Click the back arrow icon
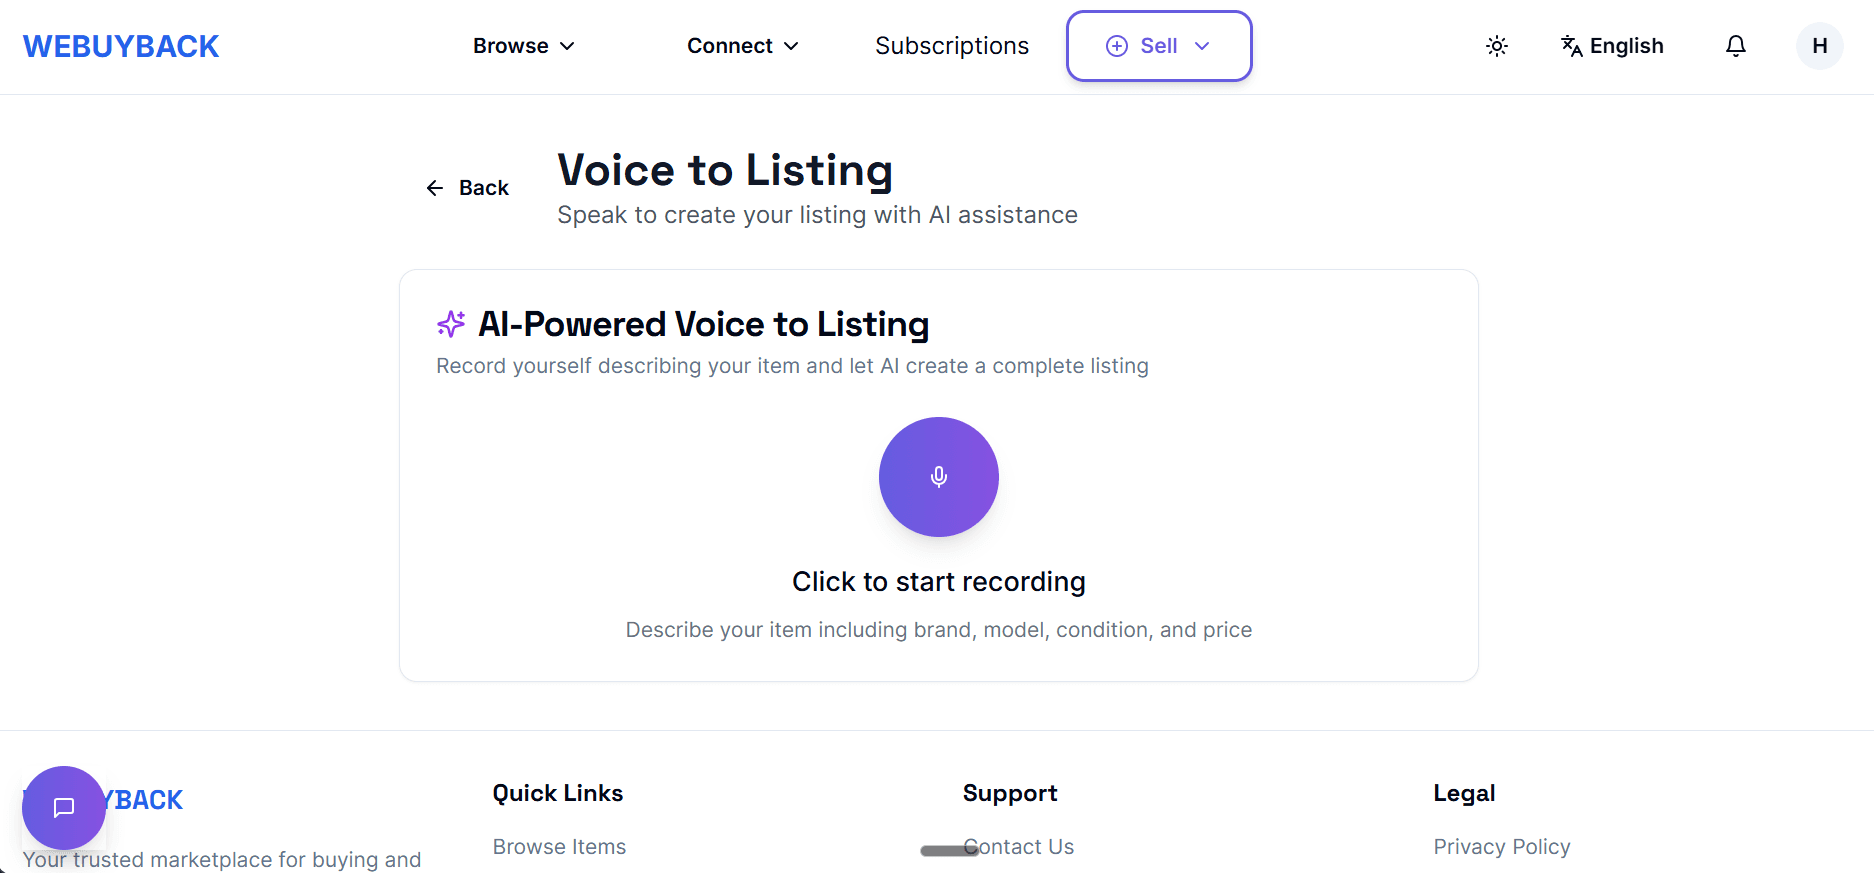The width and height of the screenshot is (1874, 873). [435, 188]
